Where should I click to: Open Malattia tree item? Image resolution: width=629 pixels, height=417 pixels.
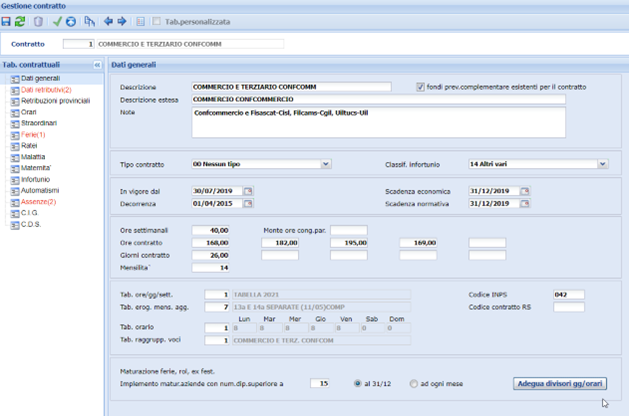click(x=33, y=157)
